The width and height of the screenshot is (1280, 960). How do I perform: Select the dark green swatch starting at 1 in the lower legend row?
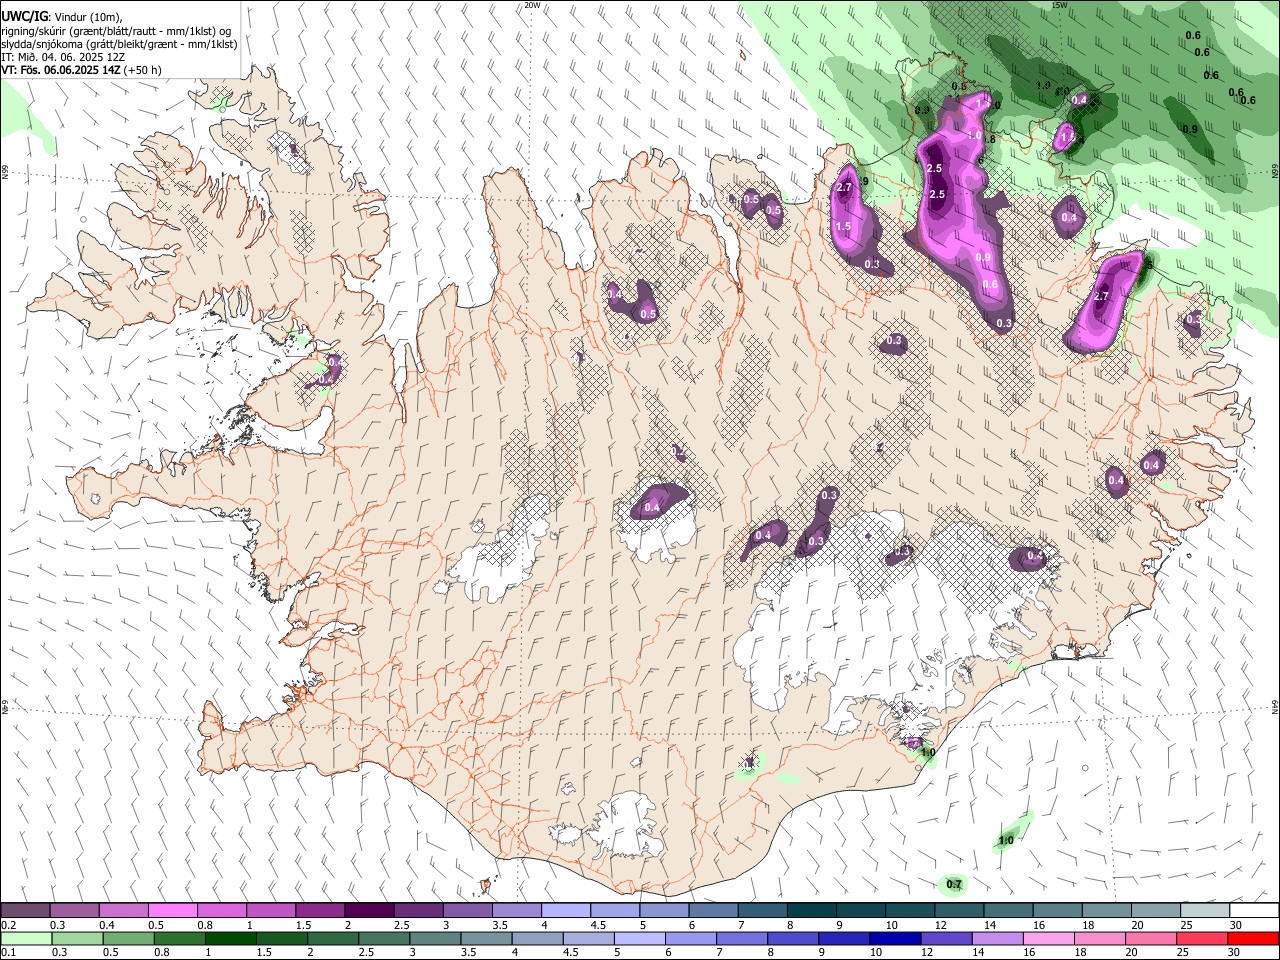click(x=229, y=939)
